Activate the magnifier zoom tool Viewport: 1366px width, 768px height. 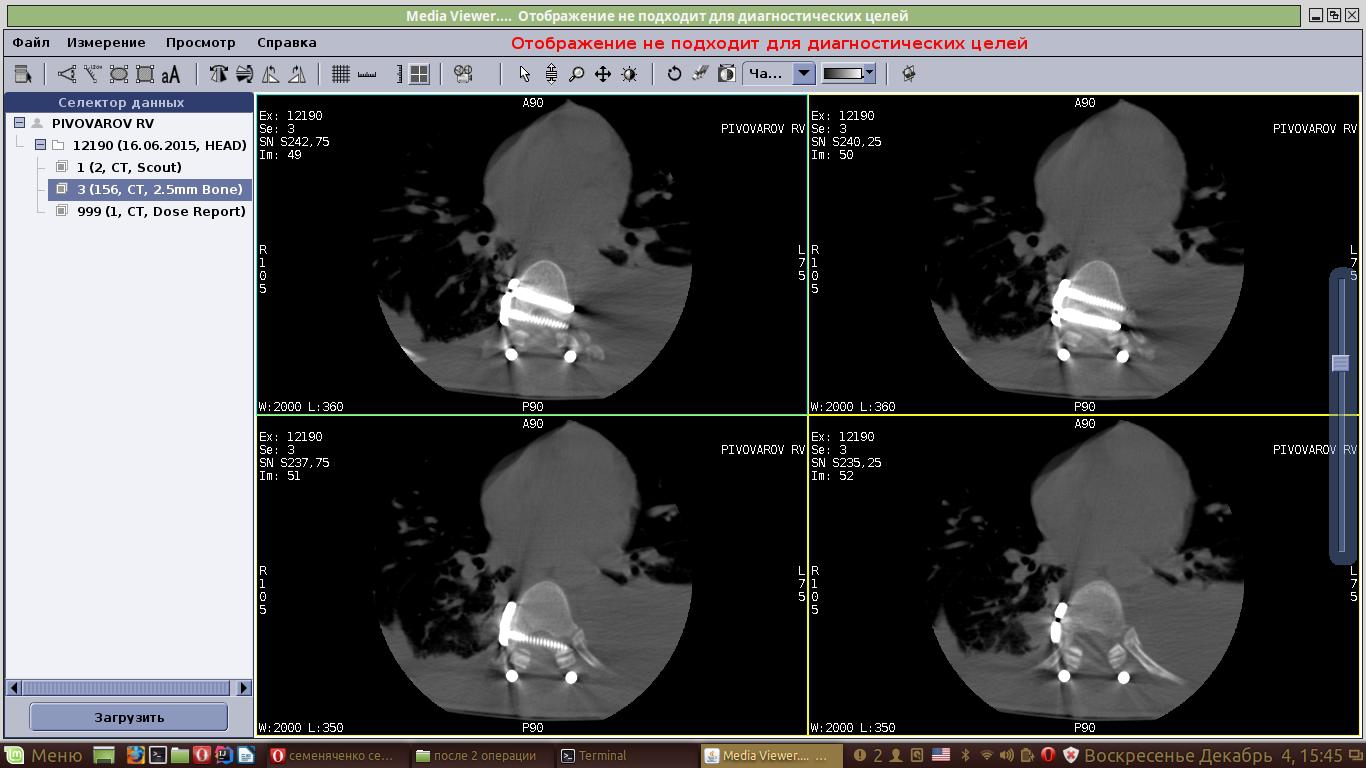click(x=576, y=74)
